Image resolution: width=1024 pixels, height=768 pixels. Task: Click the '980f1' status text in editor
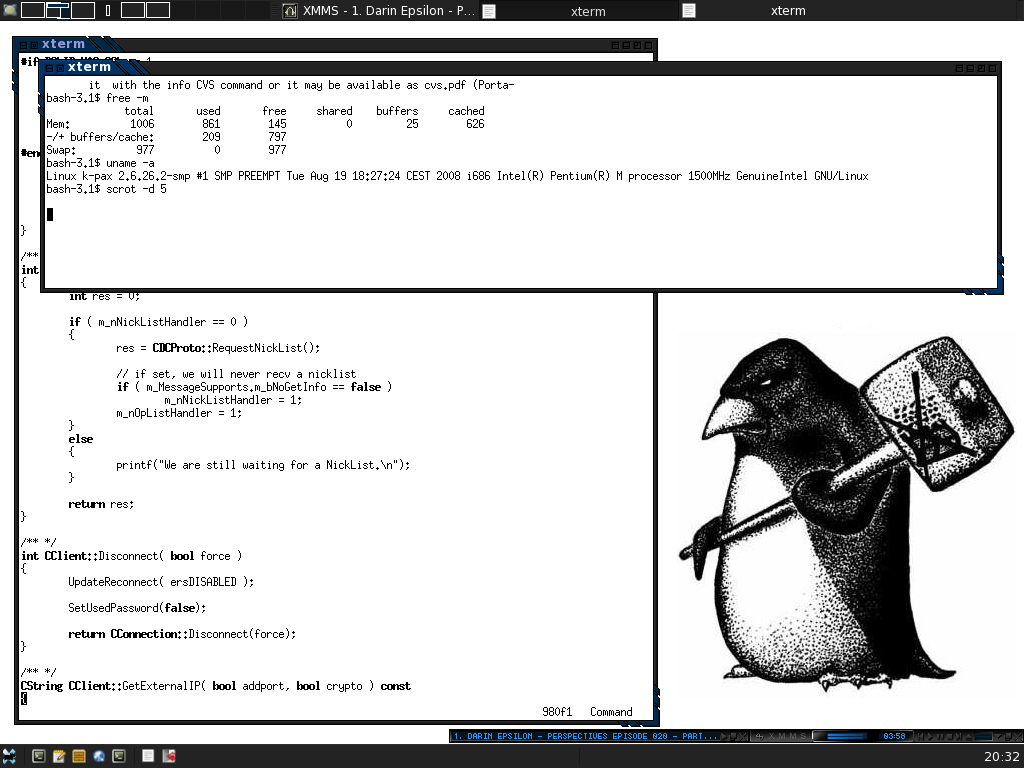(556, 712)
